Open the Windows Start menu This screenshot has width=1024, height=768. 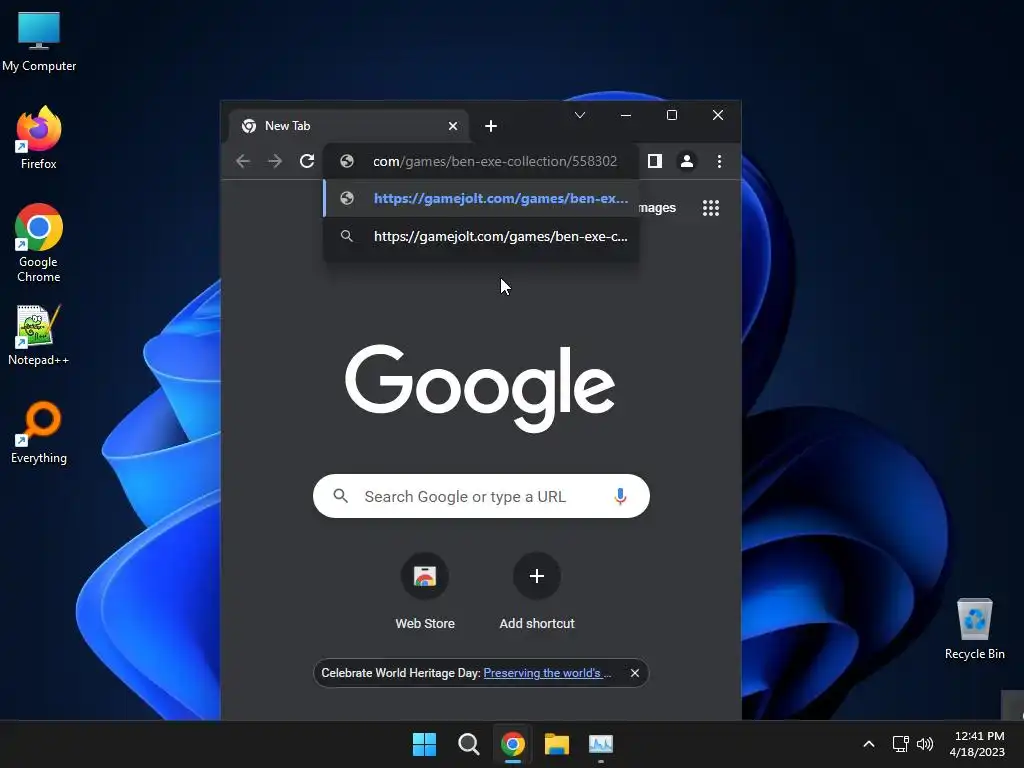424,744
